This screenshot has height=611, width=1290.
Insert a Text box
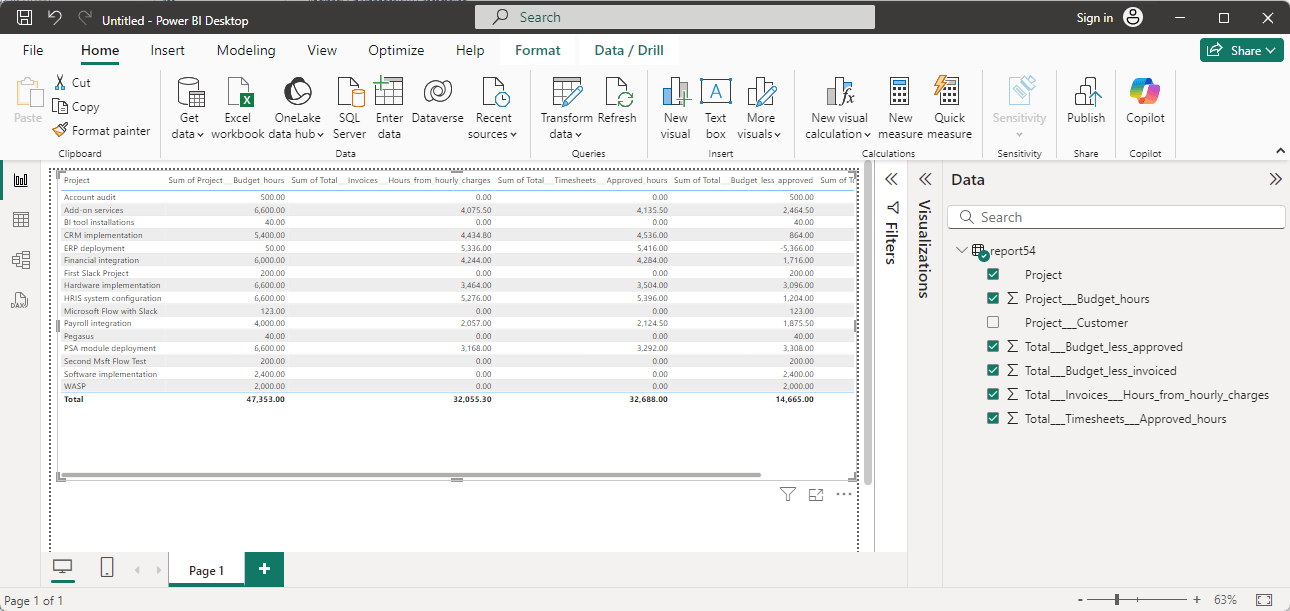click(715, 109)
